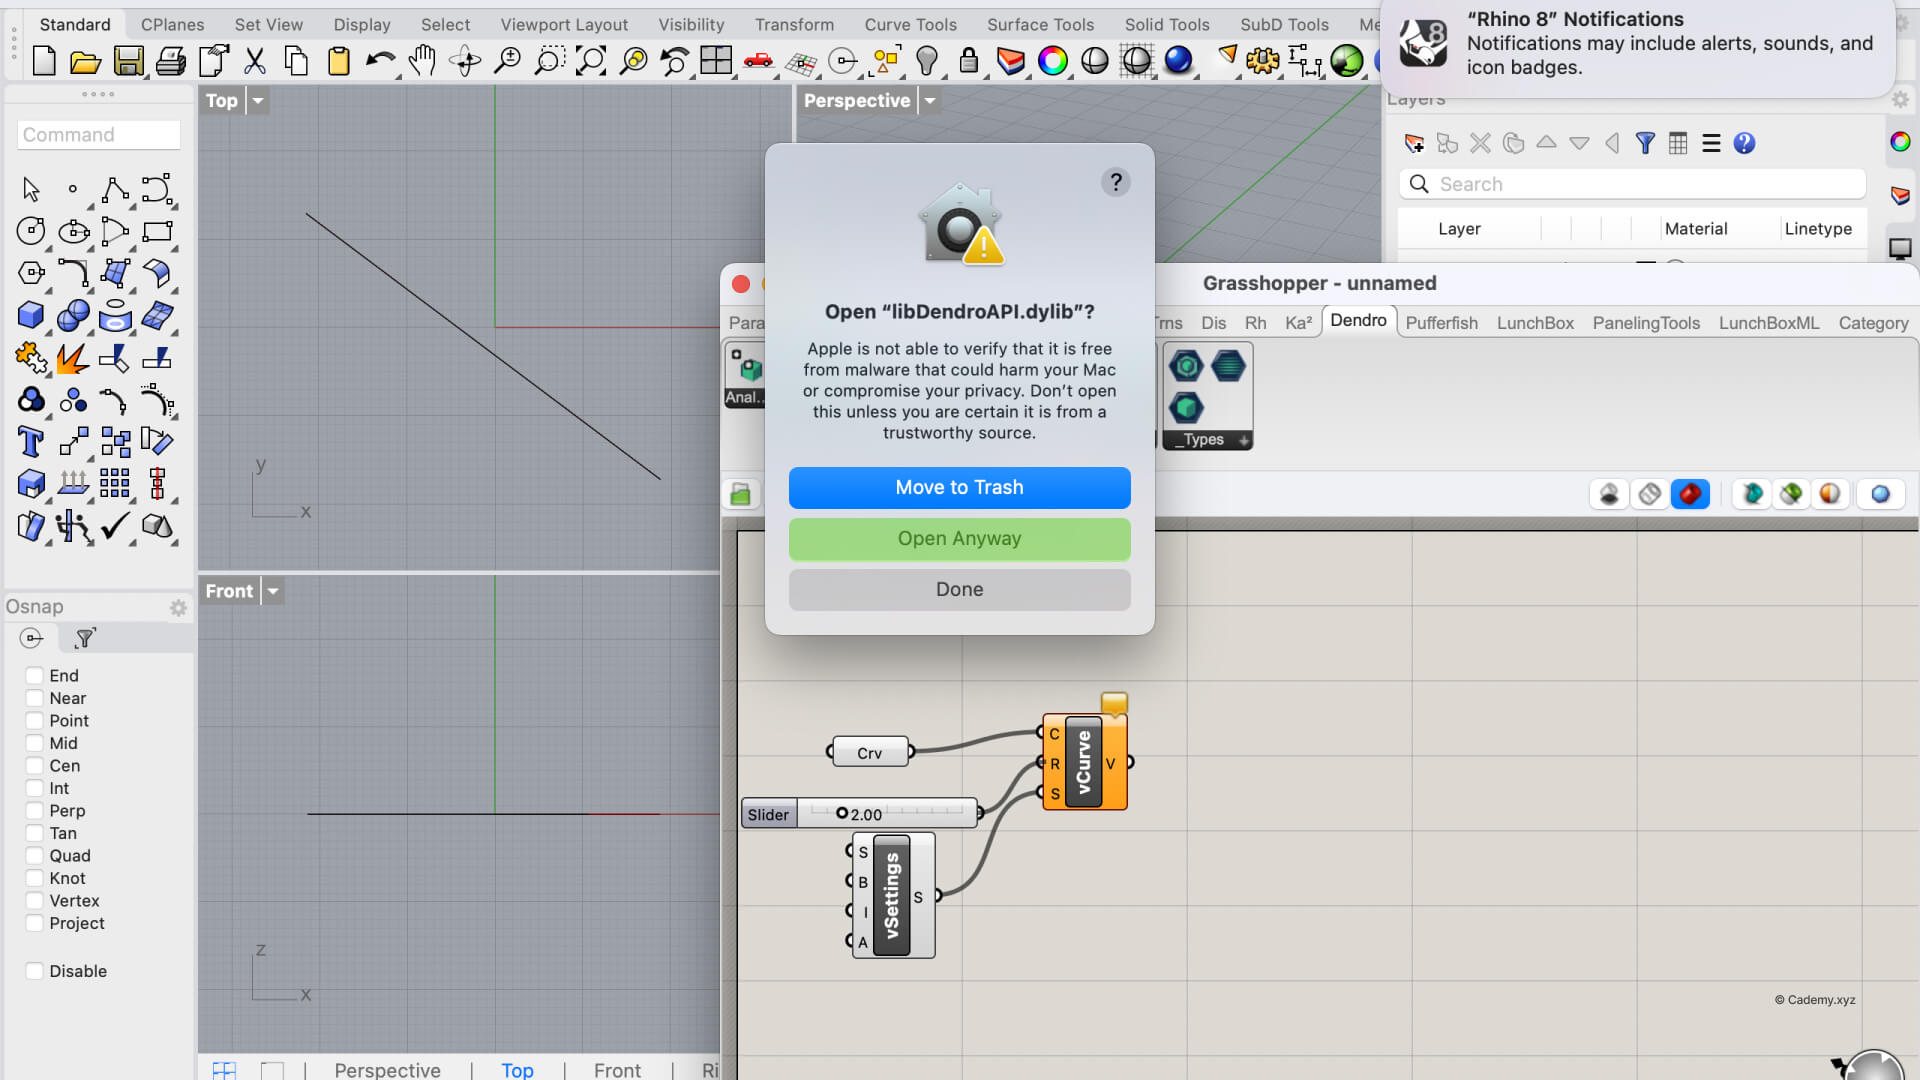Click the color wheel icon beside Layers panel
1920x1080 pixels.
tap(1900, 142)
